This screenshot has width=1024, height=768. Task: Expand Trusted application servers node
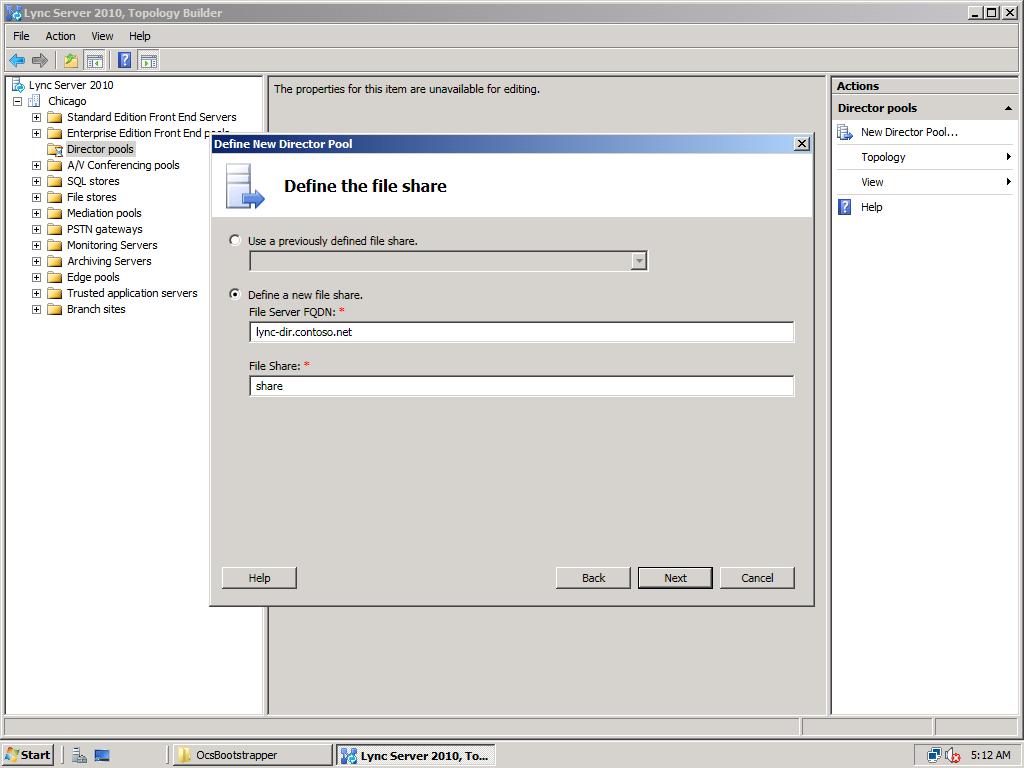[x=37, y=293]
